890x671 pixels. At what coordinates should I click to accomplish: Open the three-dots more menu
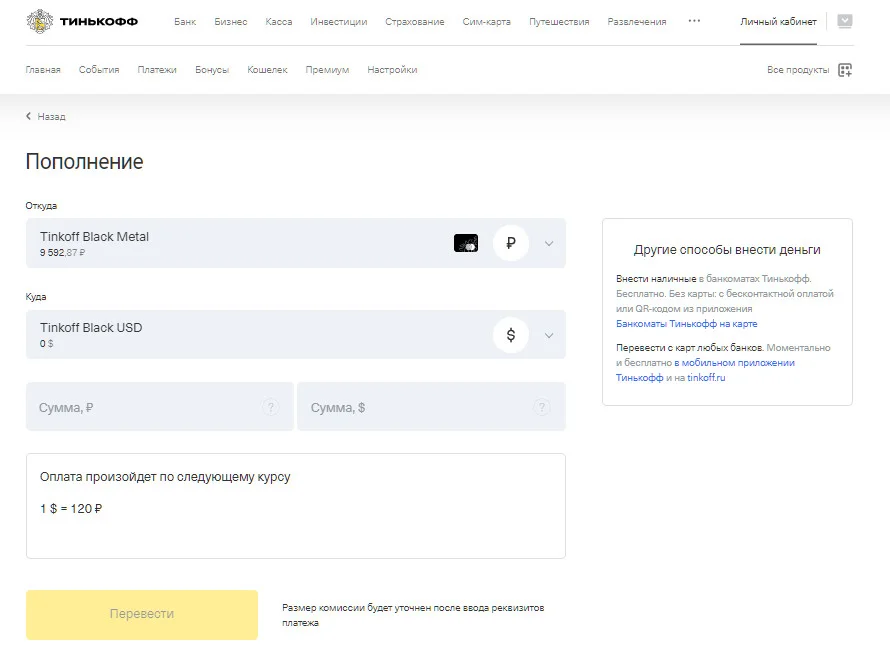tap(694, 21)
